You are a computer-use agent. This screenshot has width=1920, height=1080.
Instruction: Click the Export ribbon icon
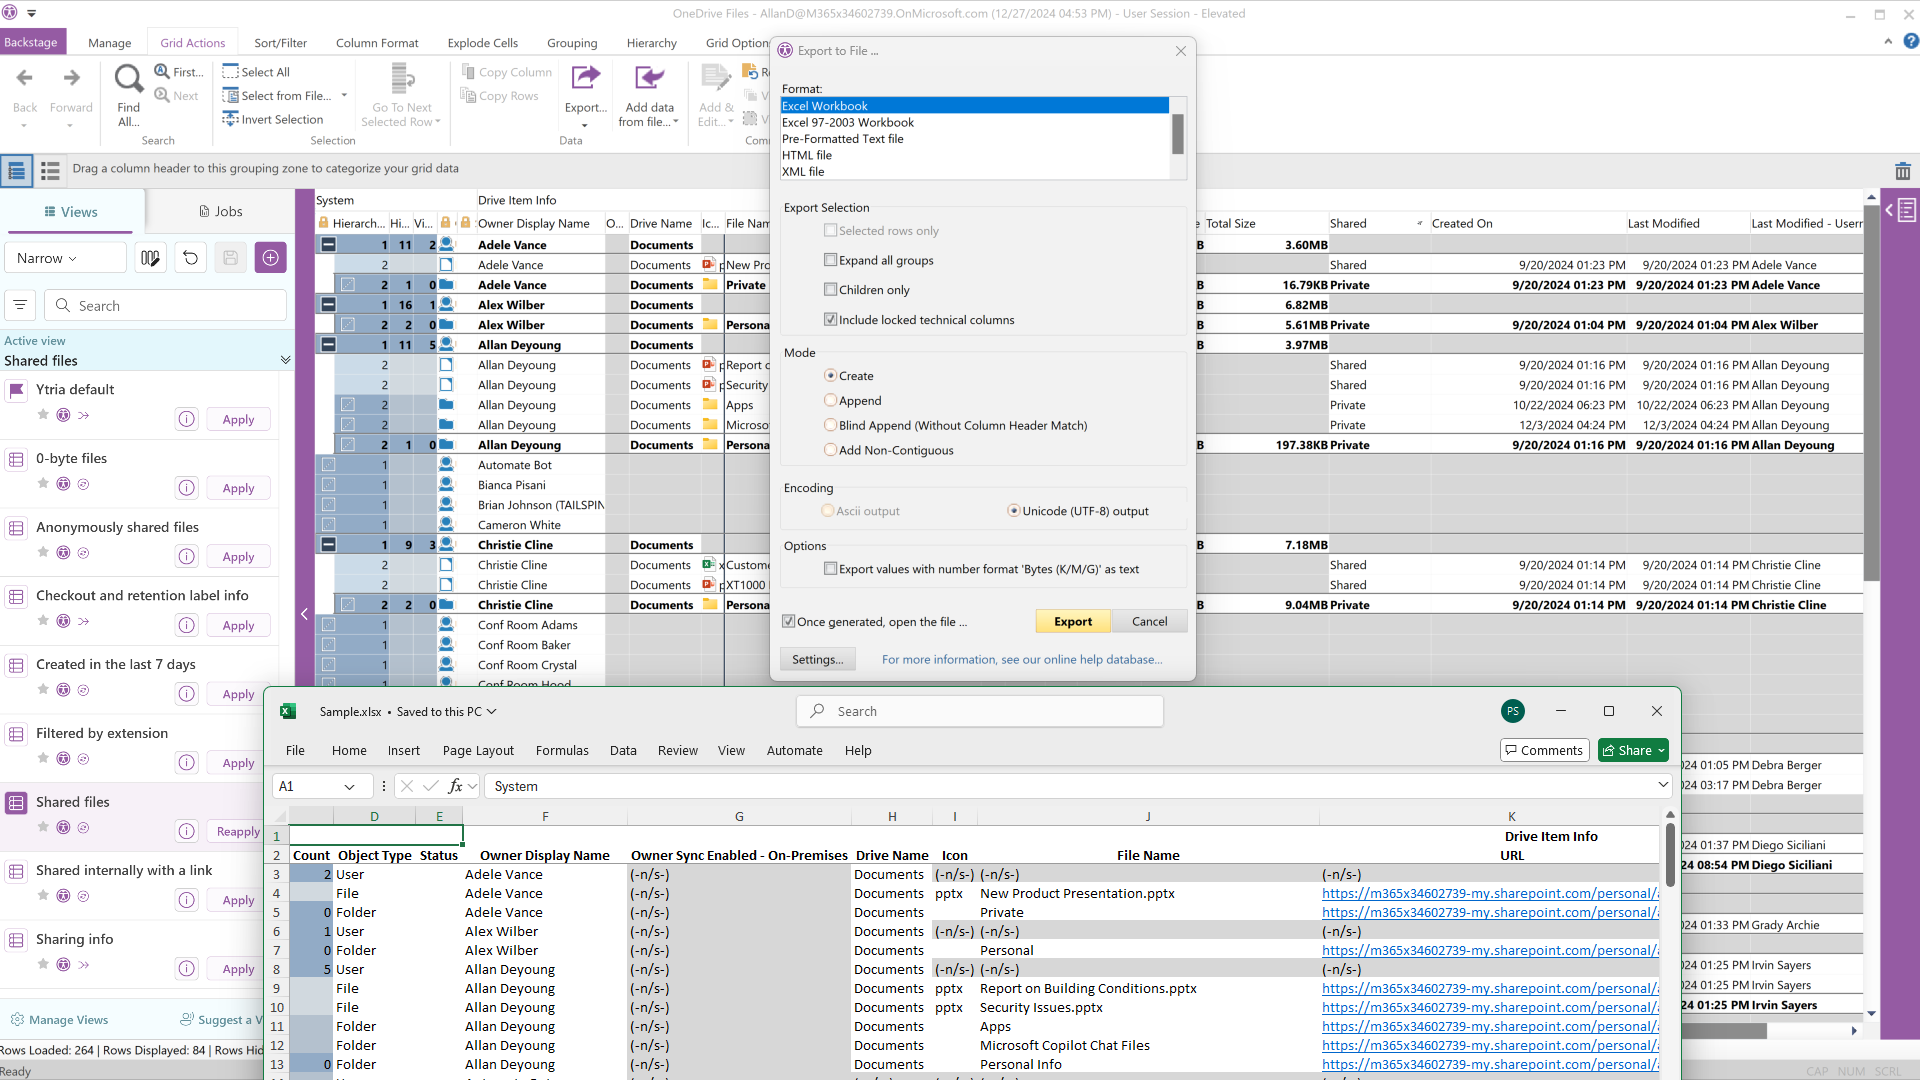click(x=585, y=78)
